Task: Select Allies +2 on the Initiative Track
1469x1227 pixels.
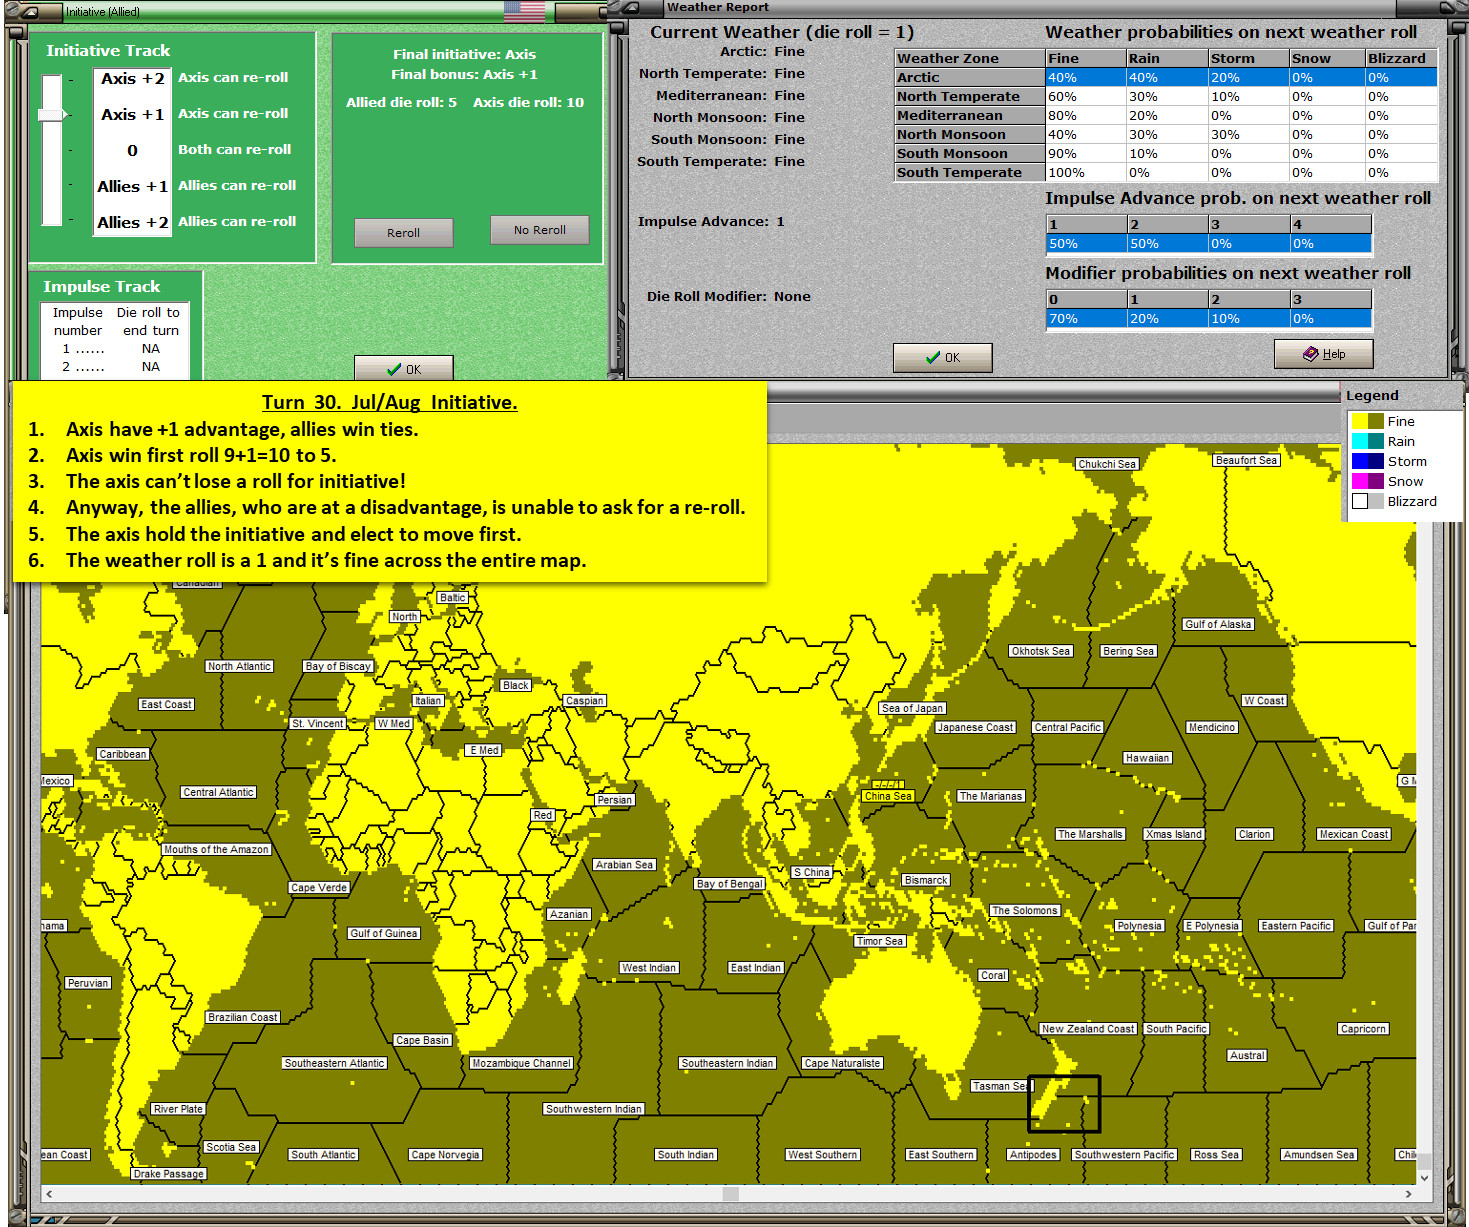Action: (x=132, y=223)
